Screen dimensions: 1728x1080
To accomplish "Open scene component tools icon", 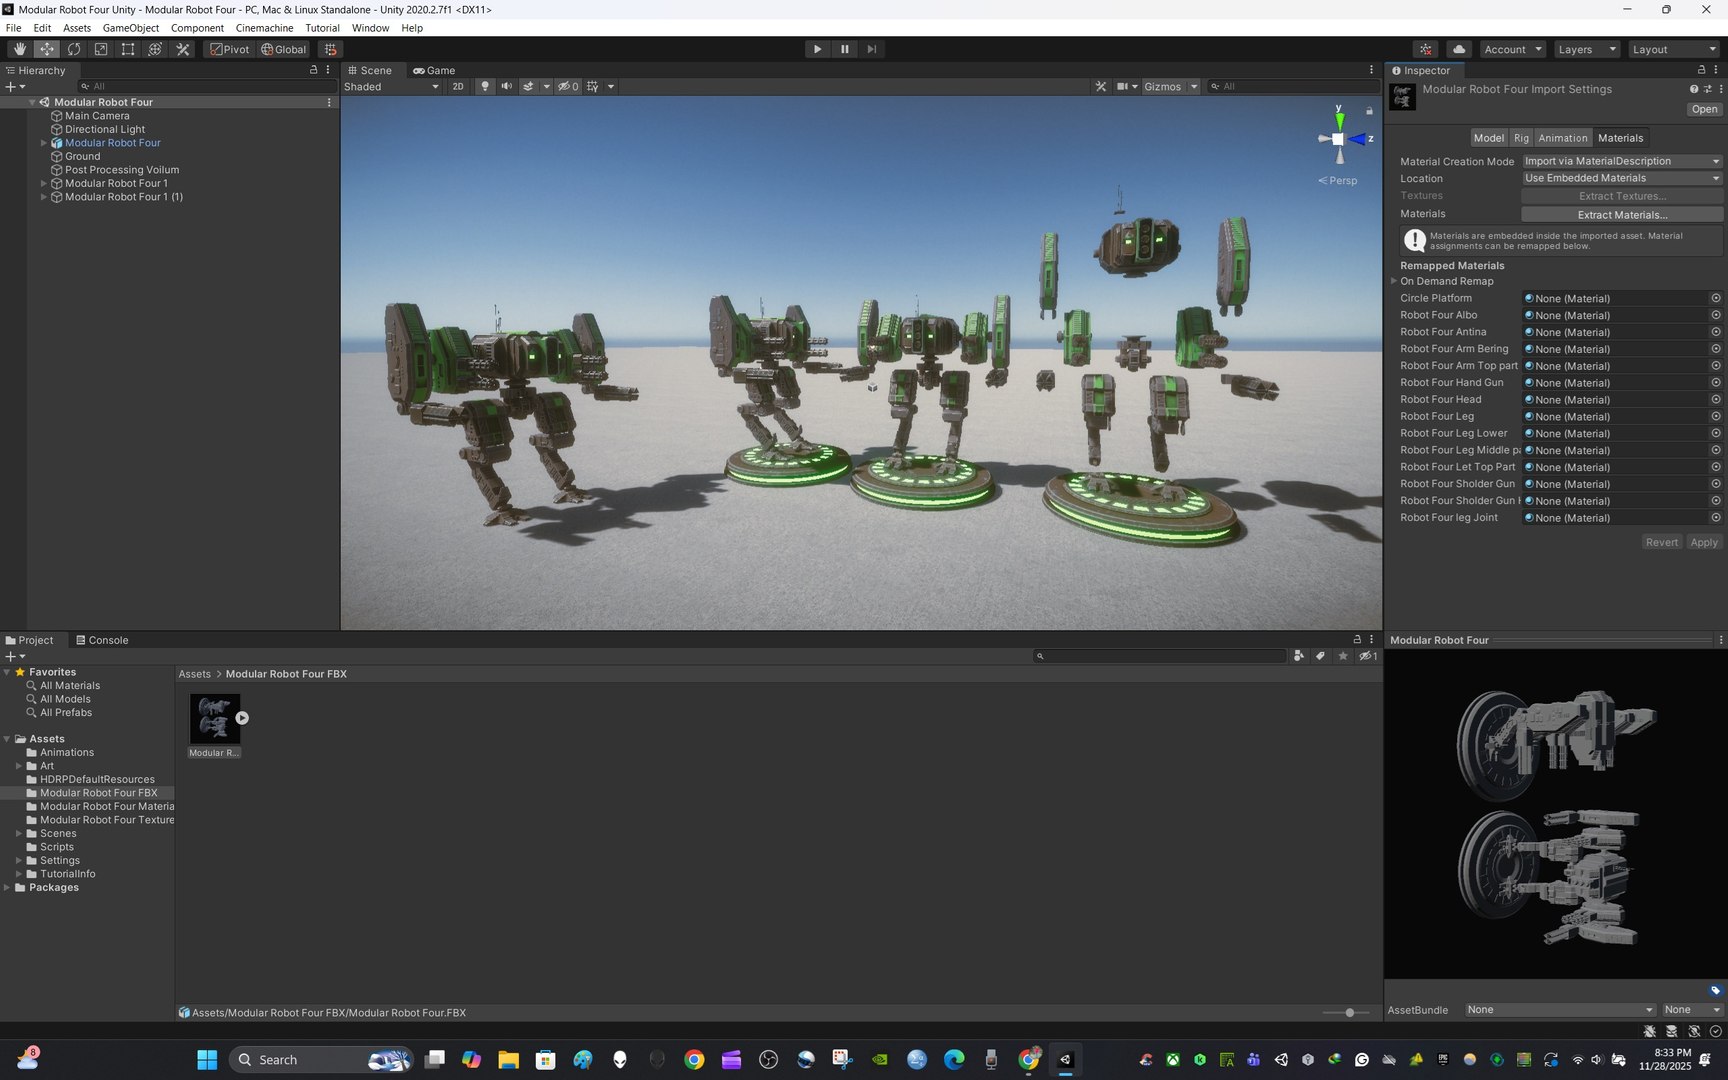I will (1101, 86).
